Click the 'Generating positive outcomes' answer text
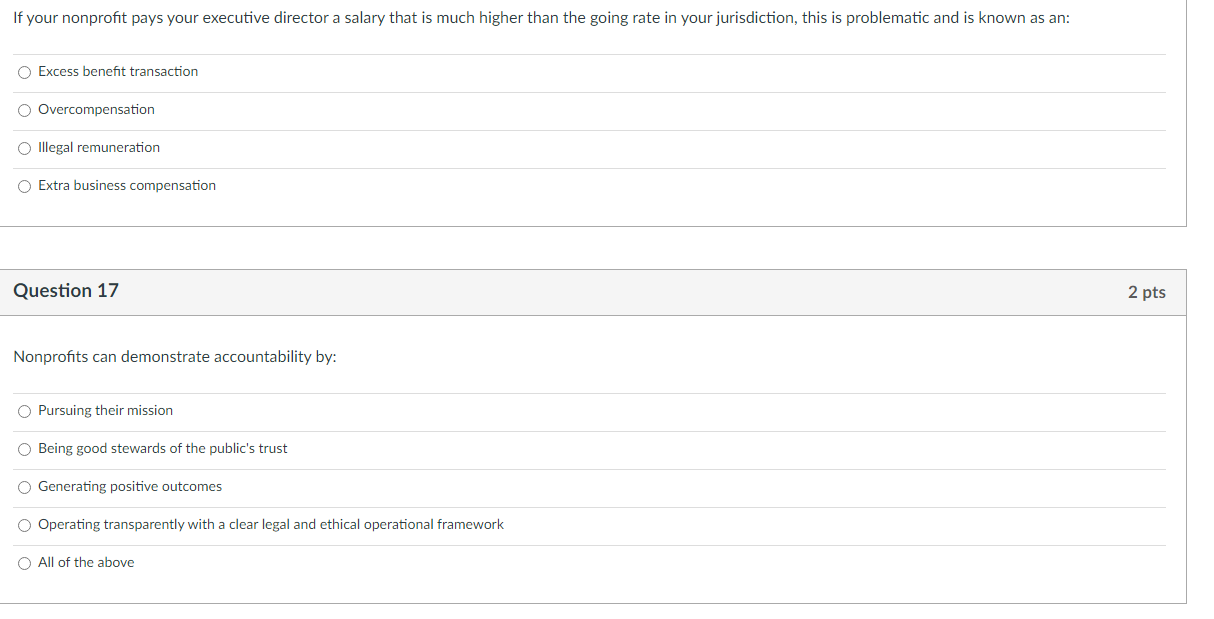The height and width of the screenshot is (619, 1214). click(130, 487)
